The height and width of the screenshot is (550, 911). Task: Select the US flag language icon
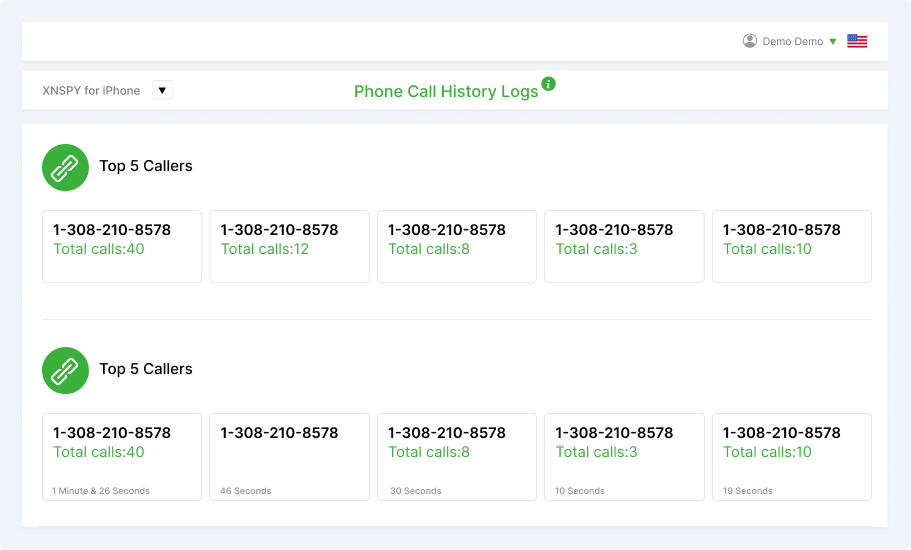857,41
